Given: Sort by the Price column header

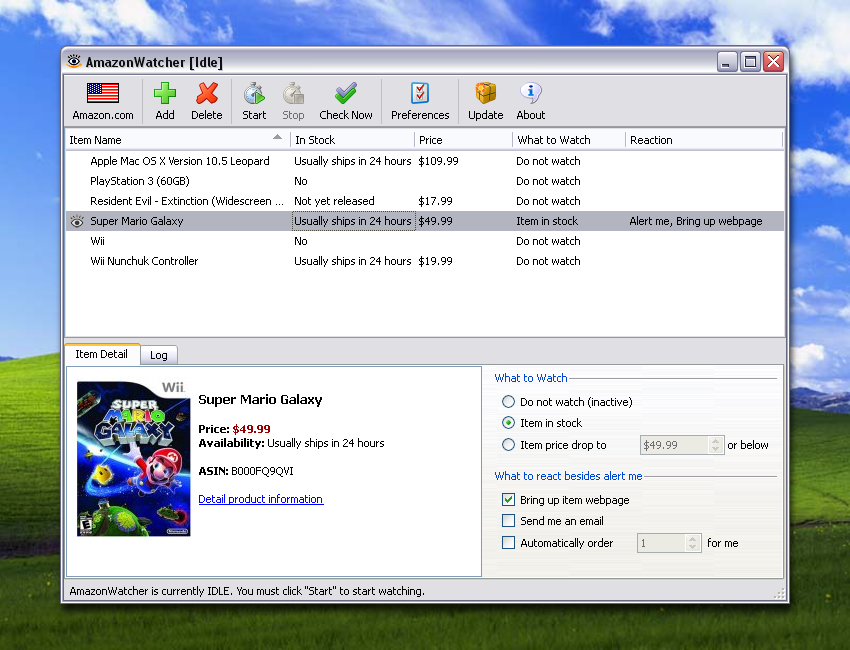Looking at the screenshot, I should tap(463, 140).
